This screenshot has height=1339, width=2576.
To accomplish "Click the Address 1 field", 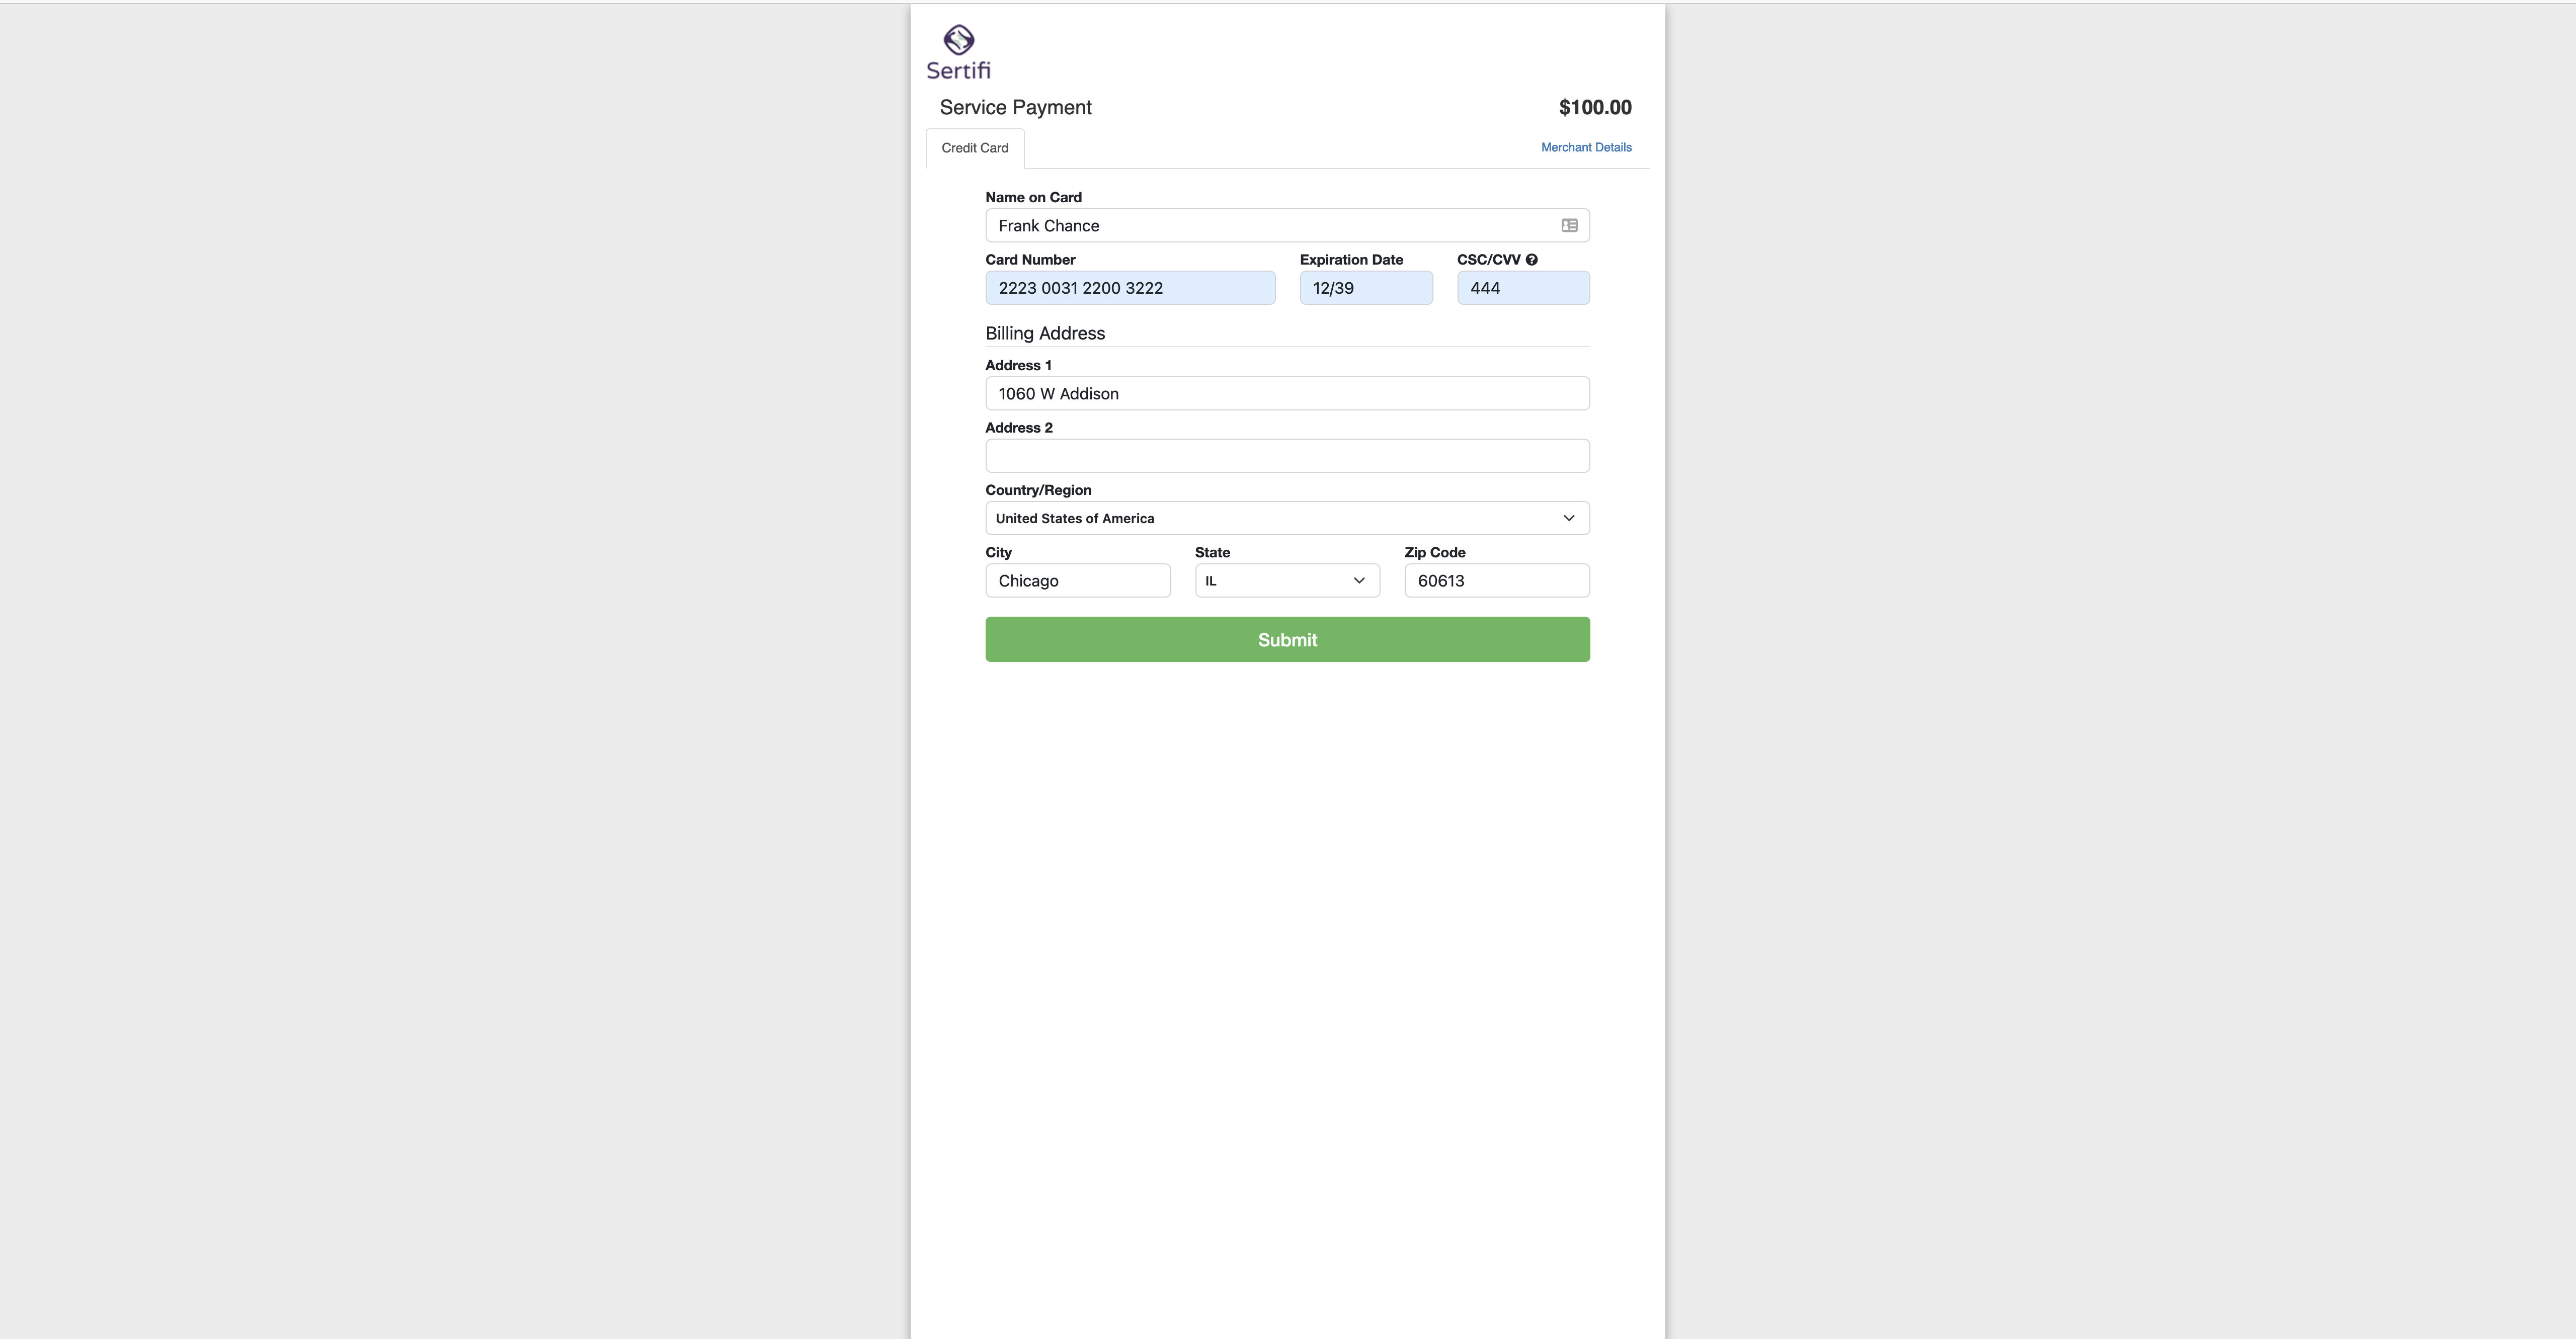I will [x=1287, y=394].
